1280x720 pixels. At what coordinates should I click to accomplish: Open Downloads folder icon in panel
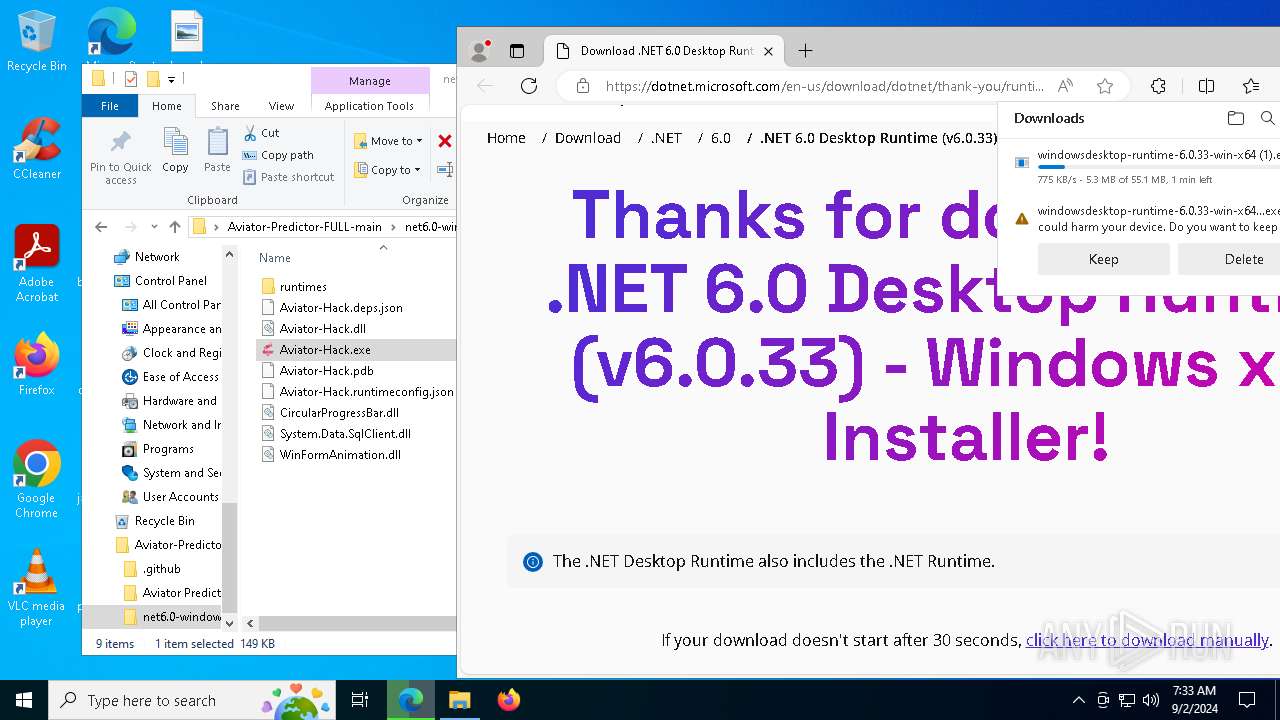coord(1236,118)
